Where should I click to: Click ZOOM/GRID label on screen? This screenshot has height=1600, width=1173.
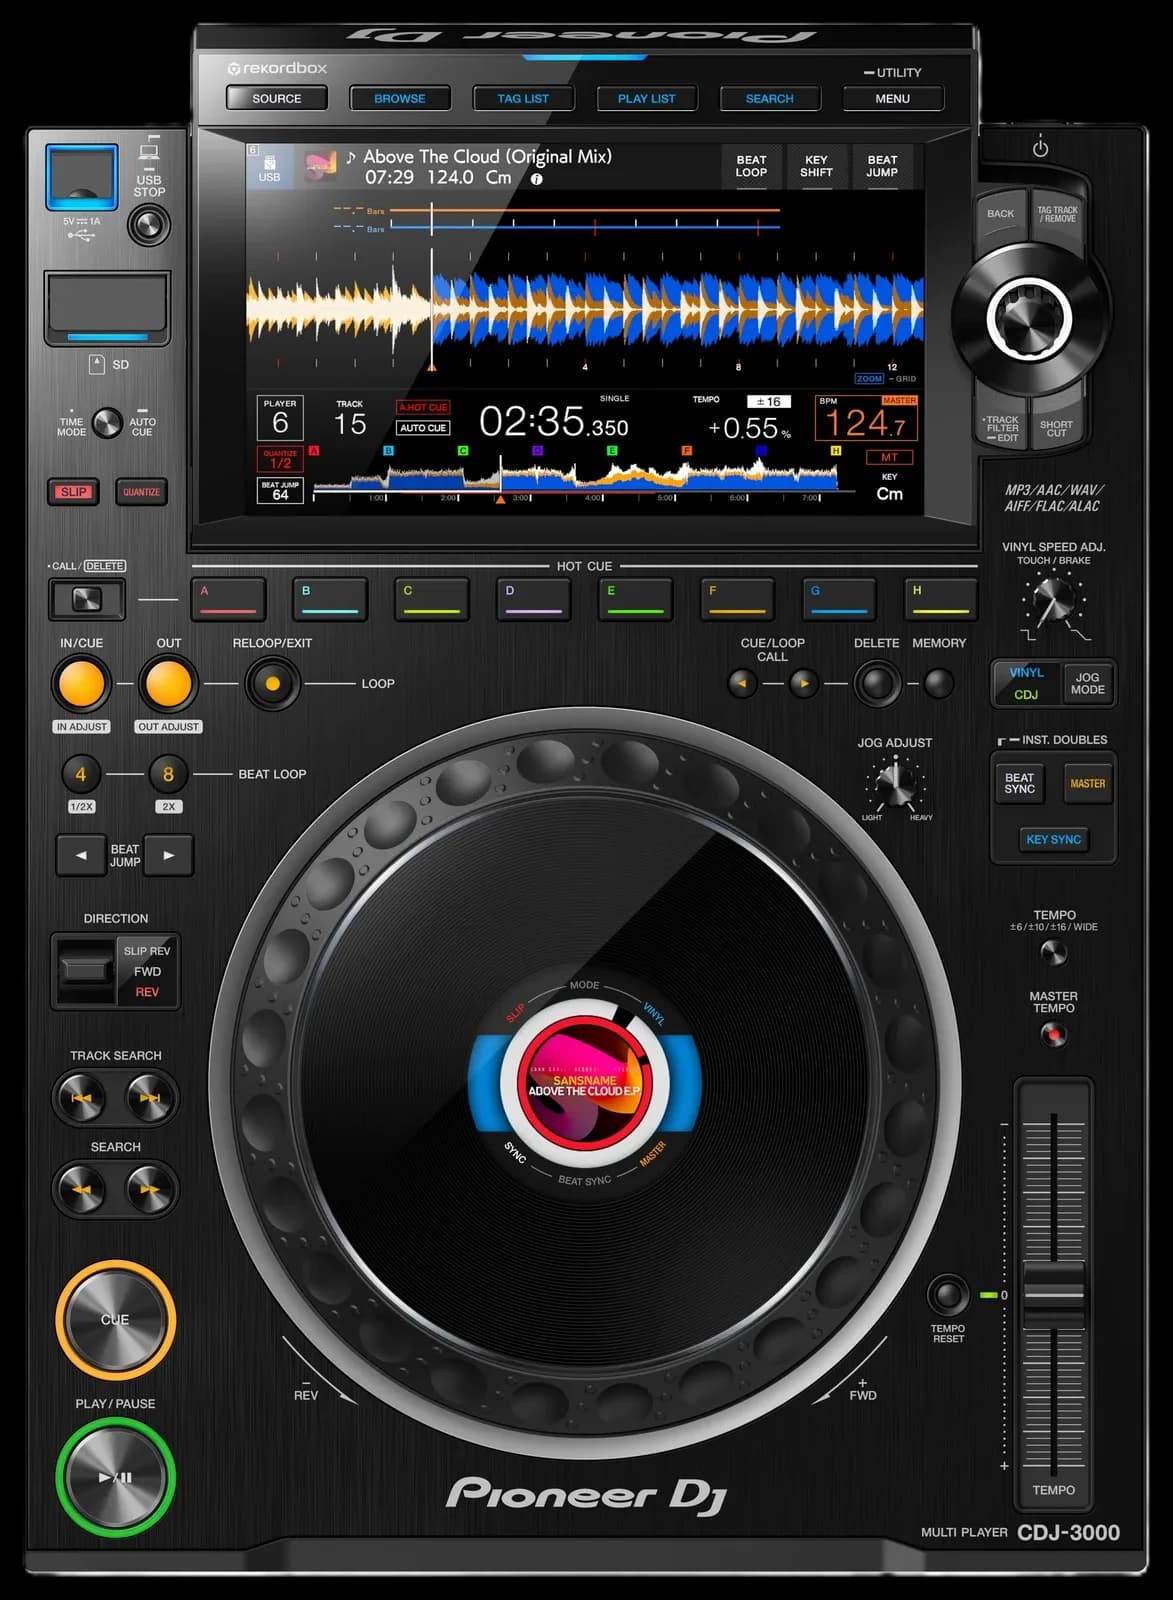(x=885, y=379)
